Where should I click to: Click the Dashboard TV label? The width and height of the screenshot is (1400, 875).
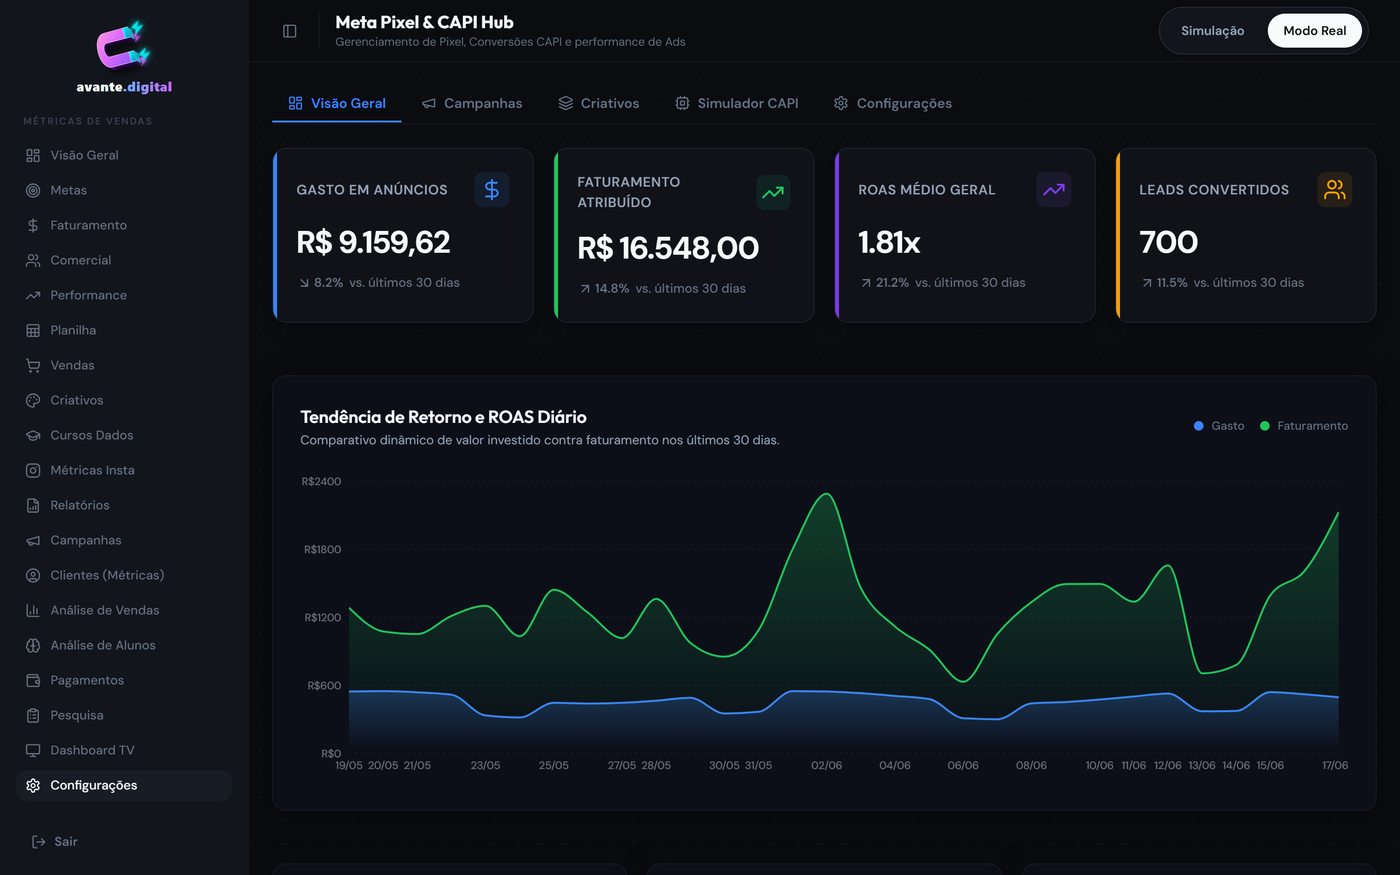[92, 750]
